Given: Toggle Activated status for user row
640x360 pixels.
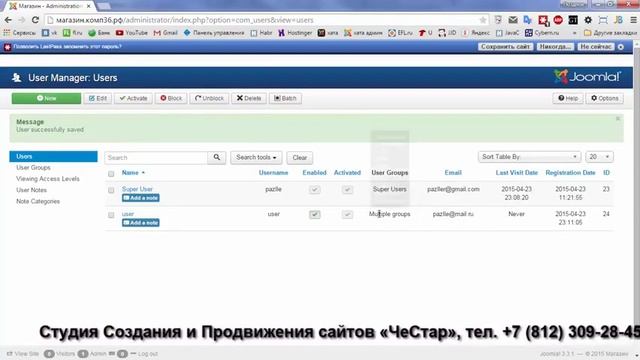Looking at the screenshot, I should 347,214.
